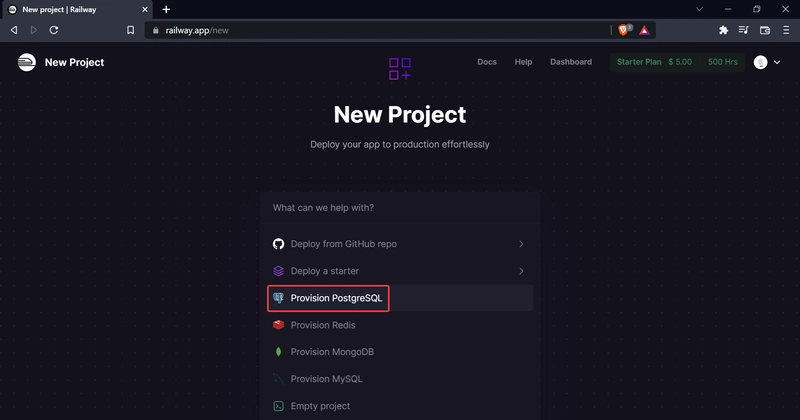The width and height of the screenshot is (800, 420).
Task: Choose Provision Redis
Action: [400, 325]
